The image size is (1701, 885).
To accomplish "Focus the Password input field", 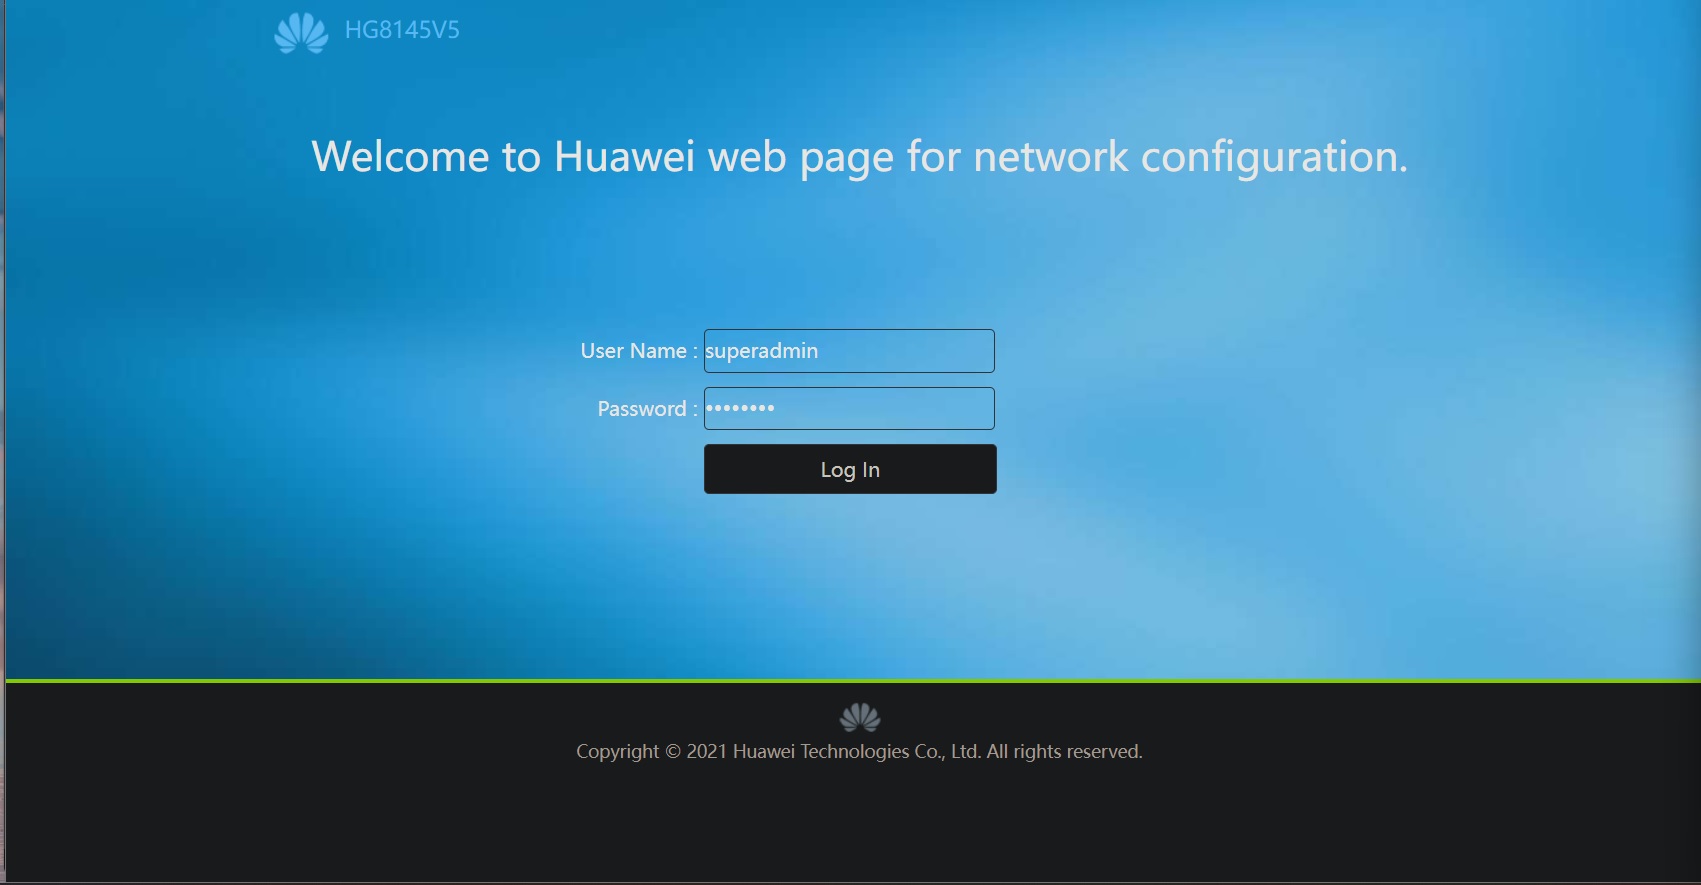I will 849,408.
